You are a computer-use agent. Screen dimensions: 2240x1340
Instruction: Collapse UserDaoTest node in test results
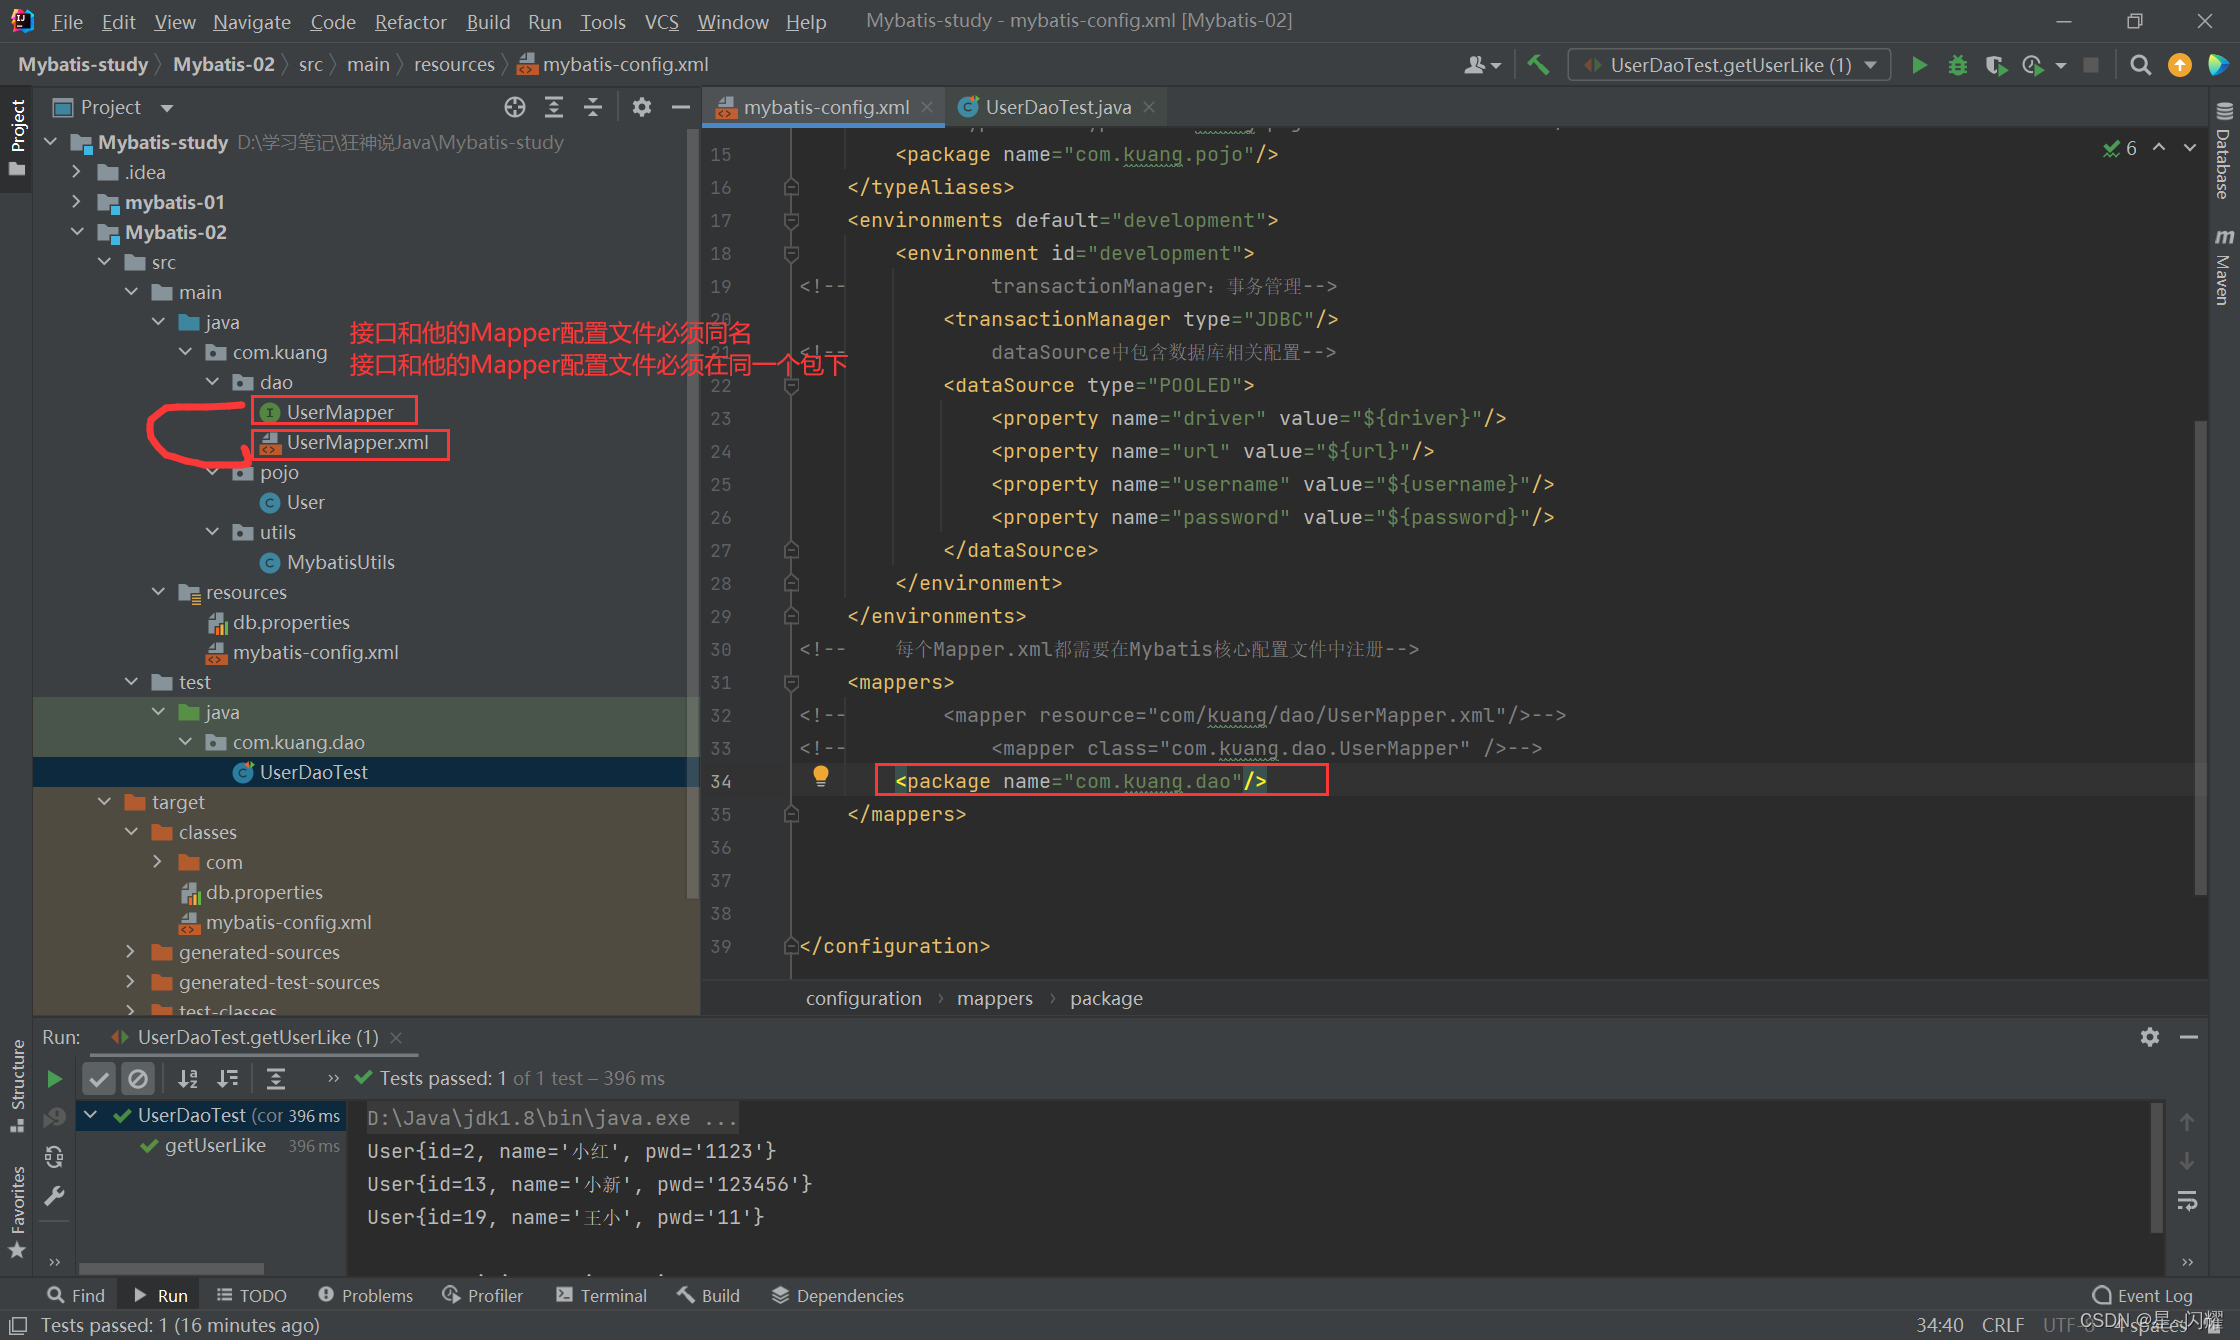click(x=91, y=1115)
